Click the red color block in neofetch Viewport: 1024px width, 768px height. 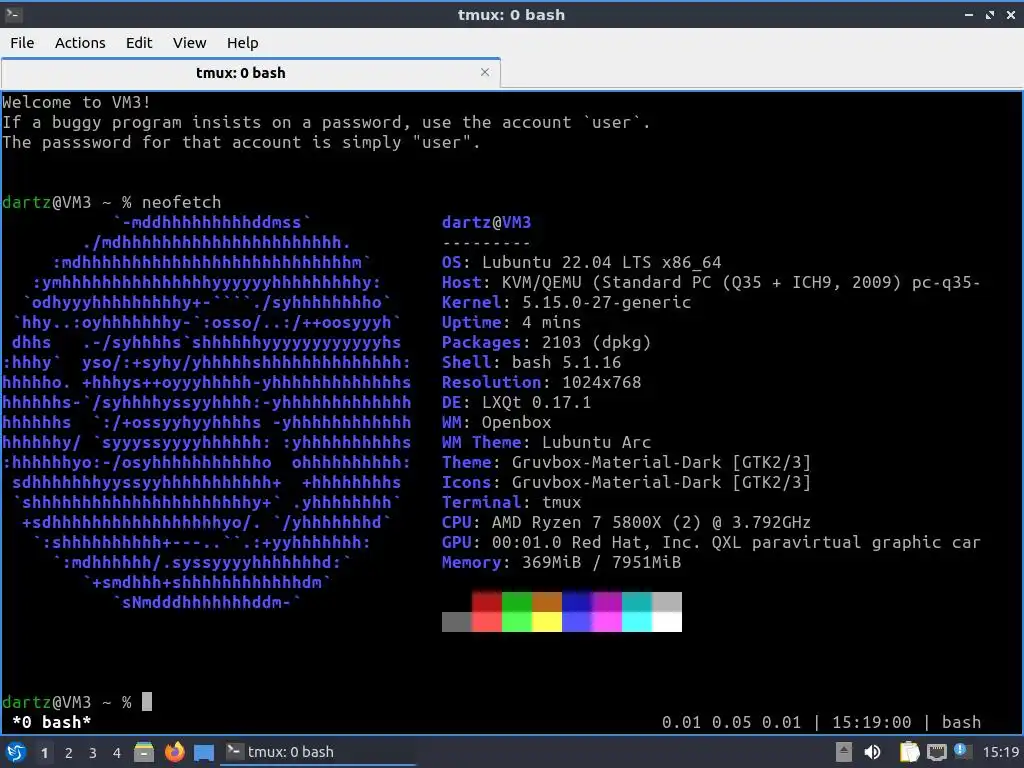click(x=487, y=602)
